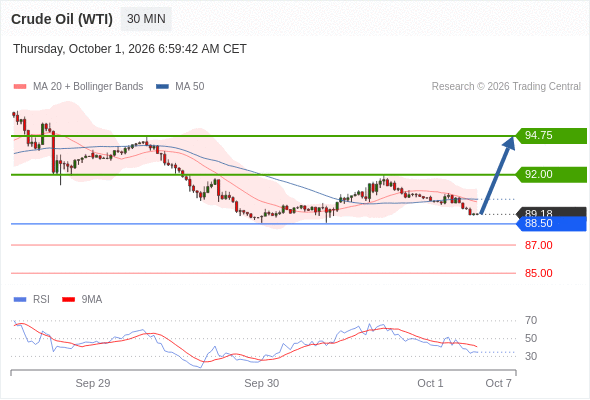This screenshot has width=590, height=400.
Task: Click the 9MA red legend swatch
Action: pyautogui.click(x=68, y=300)
